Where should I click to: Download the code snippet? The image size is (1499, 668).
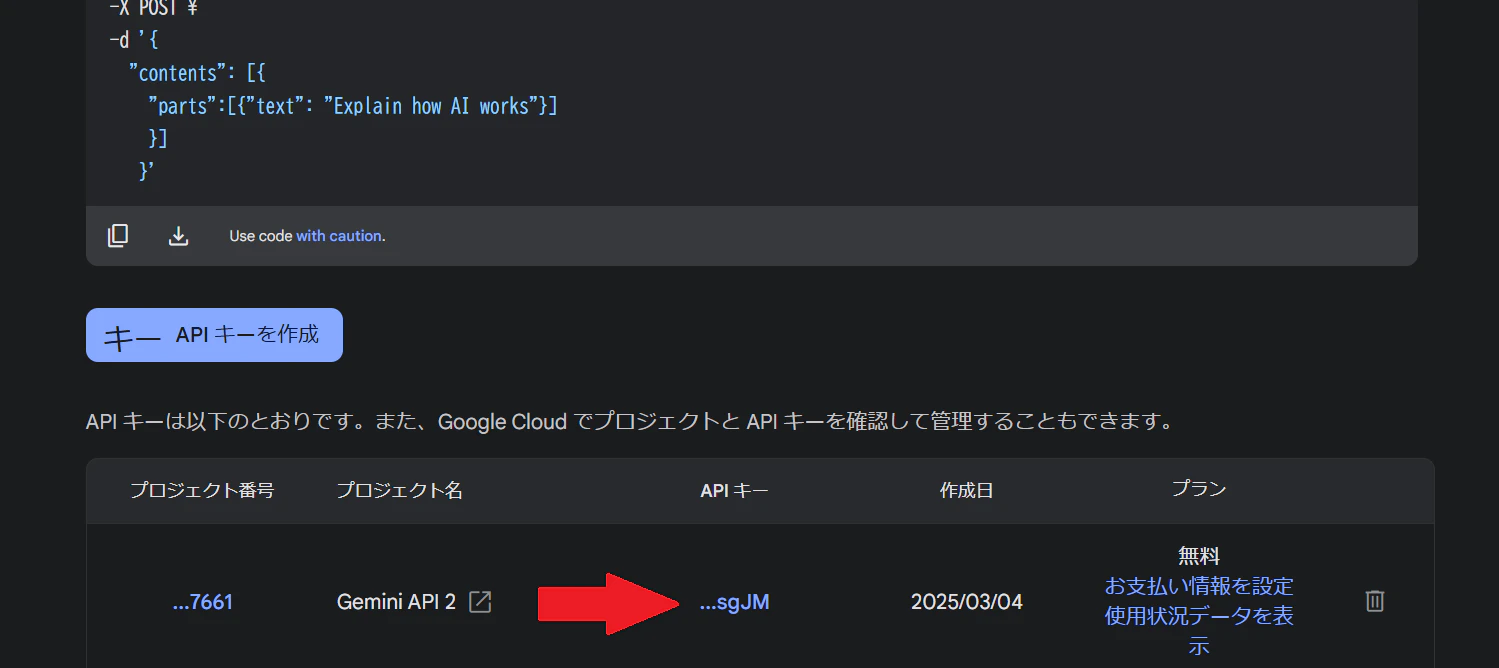[x=178, y=236]
